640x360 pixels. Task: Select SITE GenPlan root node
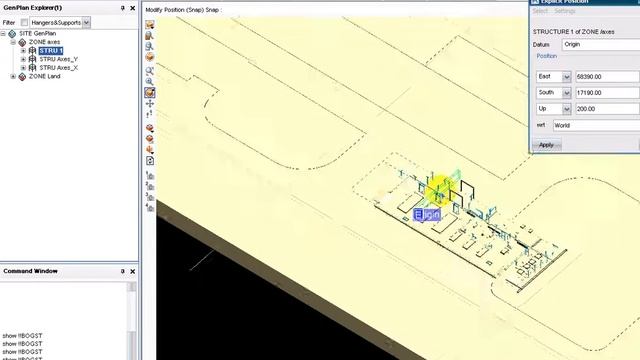point(37,33)
